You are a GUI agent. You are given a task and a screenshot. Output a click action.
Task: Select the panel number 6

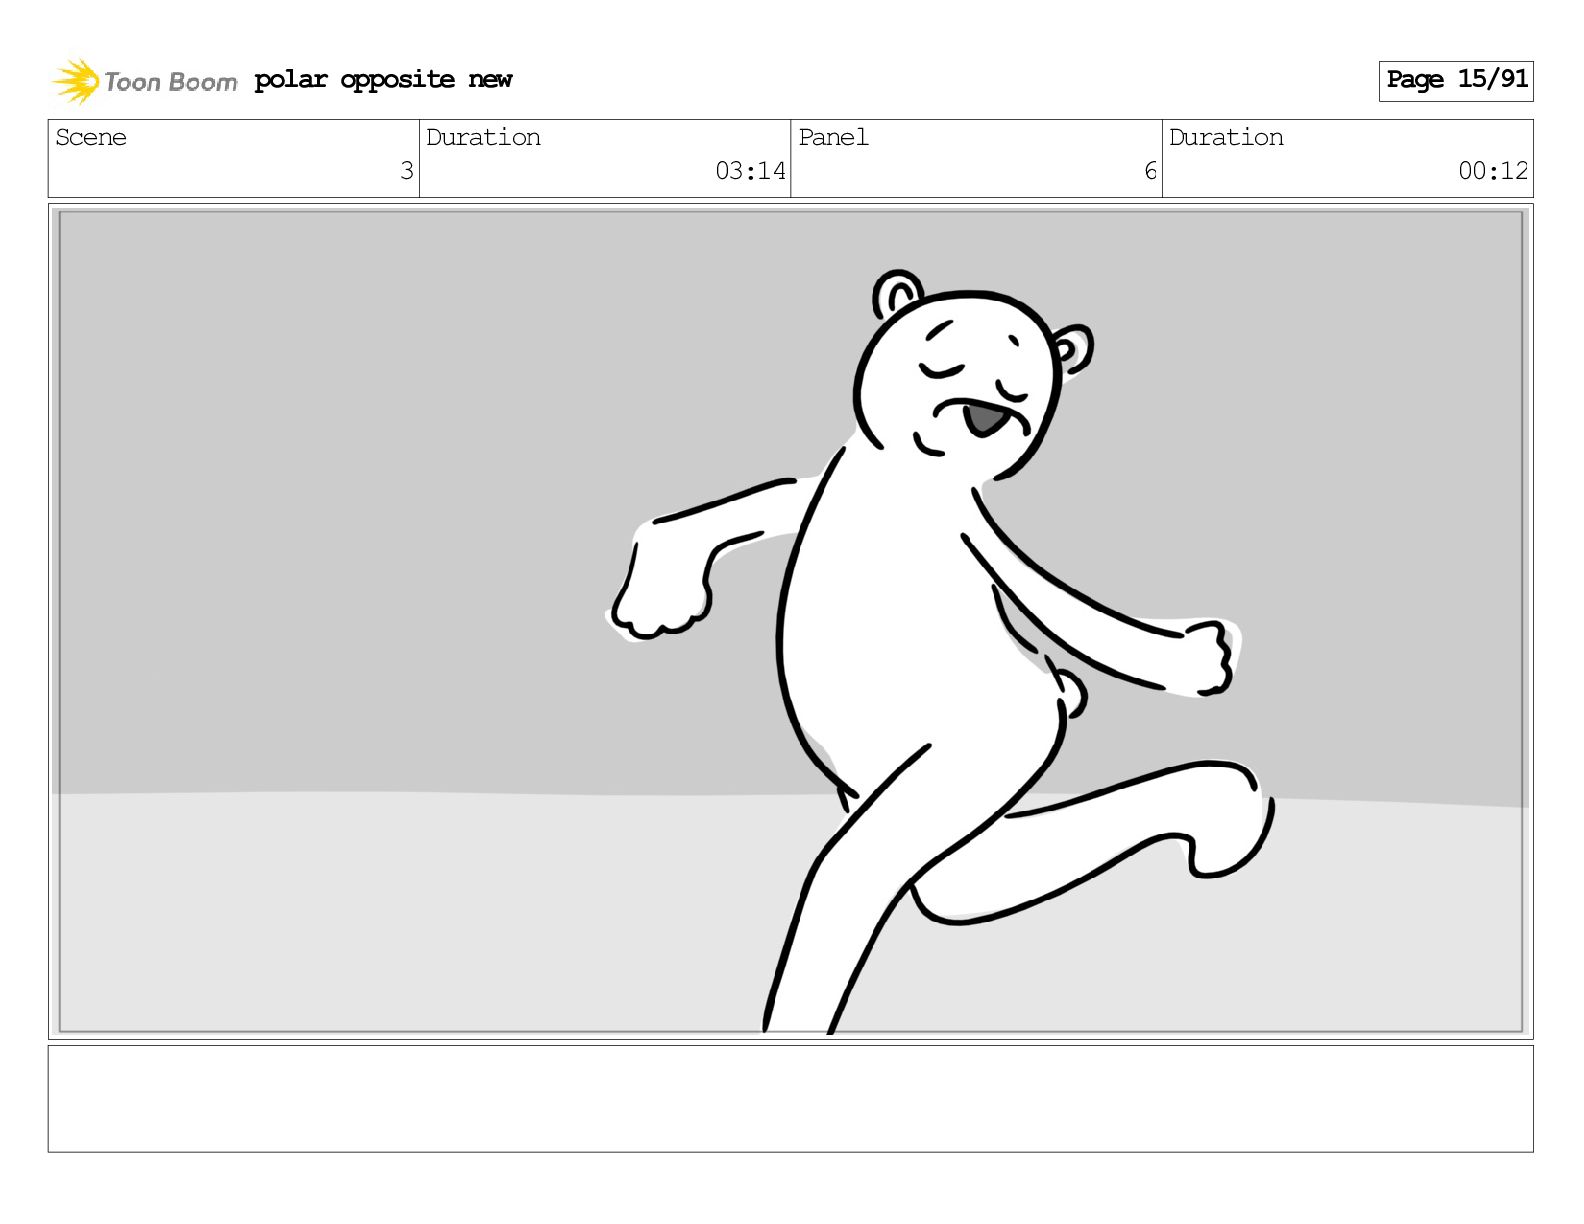(1150, 171)
